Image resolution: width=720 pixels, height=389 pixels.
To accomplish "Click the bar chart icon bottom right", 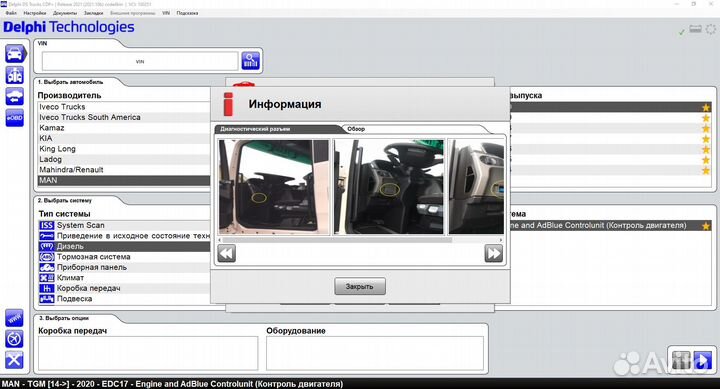I will point(681,361).
